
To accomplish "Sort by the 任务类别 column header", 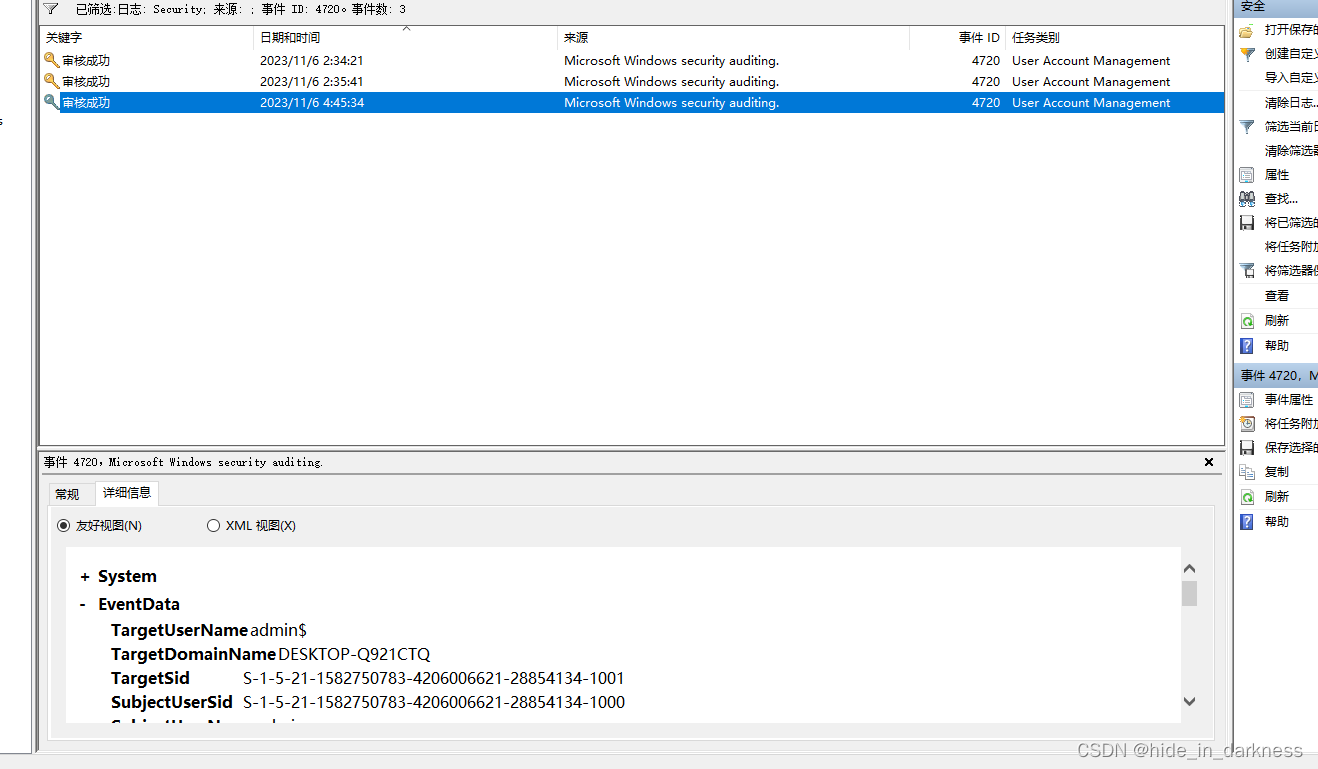I will 1114,38.
